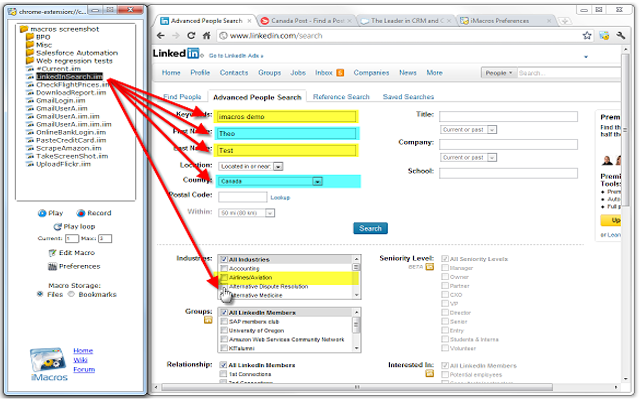The width and height of the screenshot is (640, 400).
Task: Click Play loop in iMacros panel
Action: click(x=74, y=227)
